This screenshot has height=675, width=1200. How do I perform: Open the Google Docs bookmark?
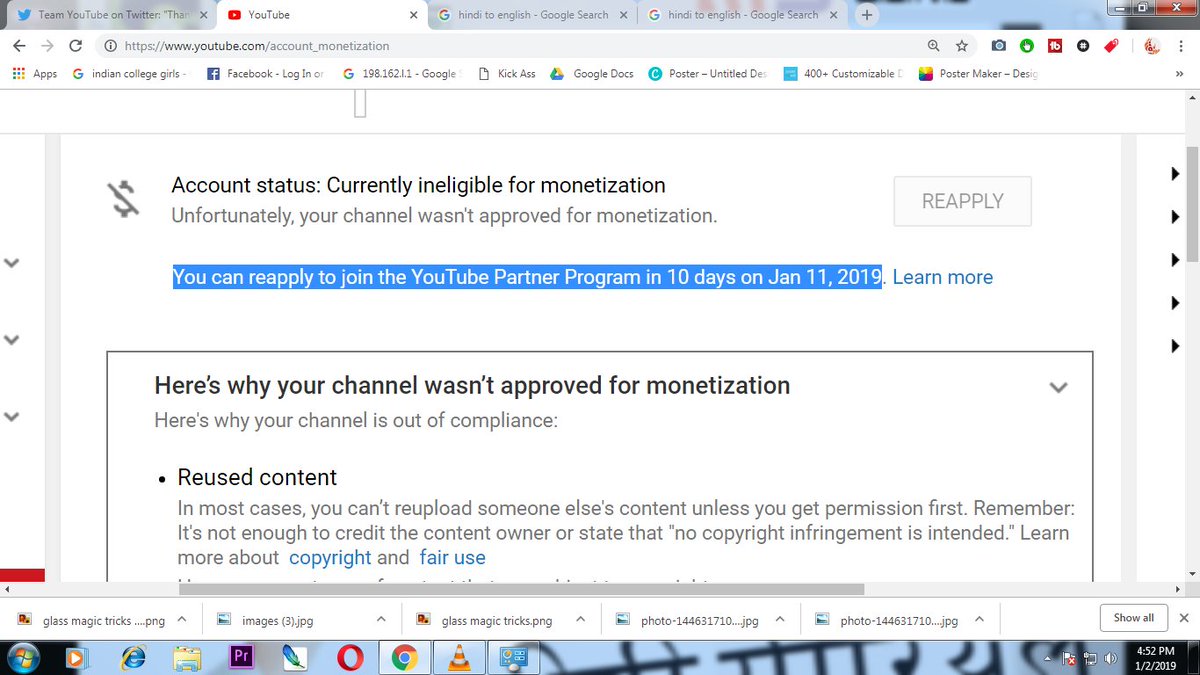click(591, 73)
